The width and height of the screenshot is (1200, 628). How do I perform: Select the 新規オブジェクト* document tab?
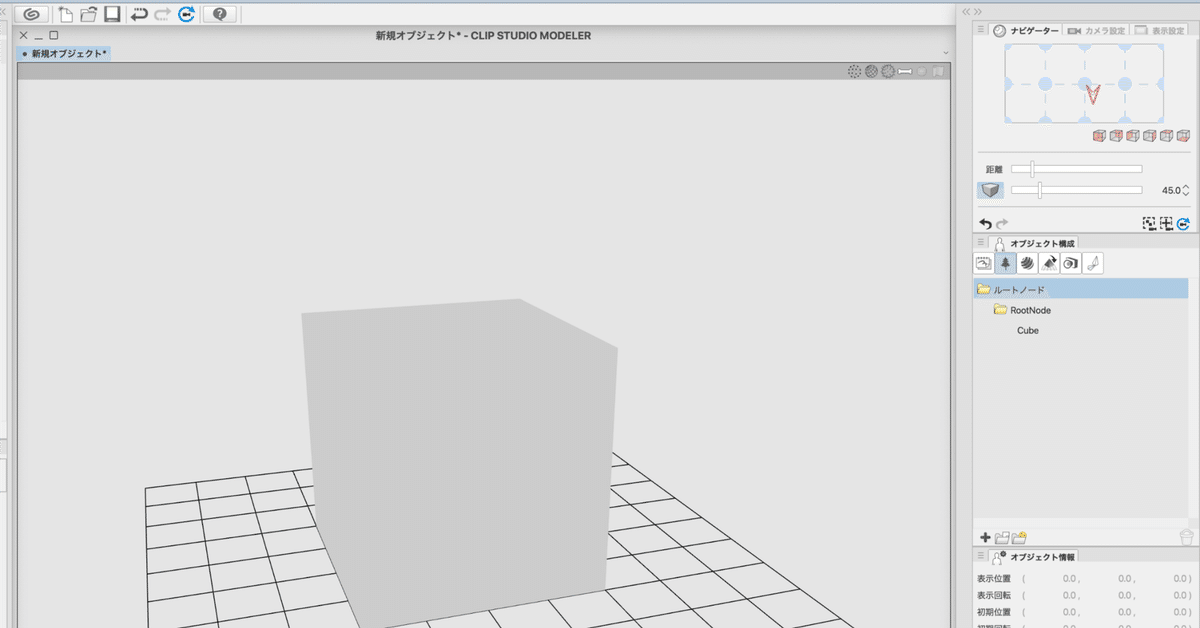point(63,53)
